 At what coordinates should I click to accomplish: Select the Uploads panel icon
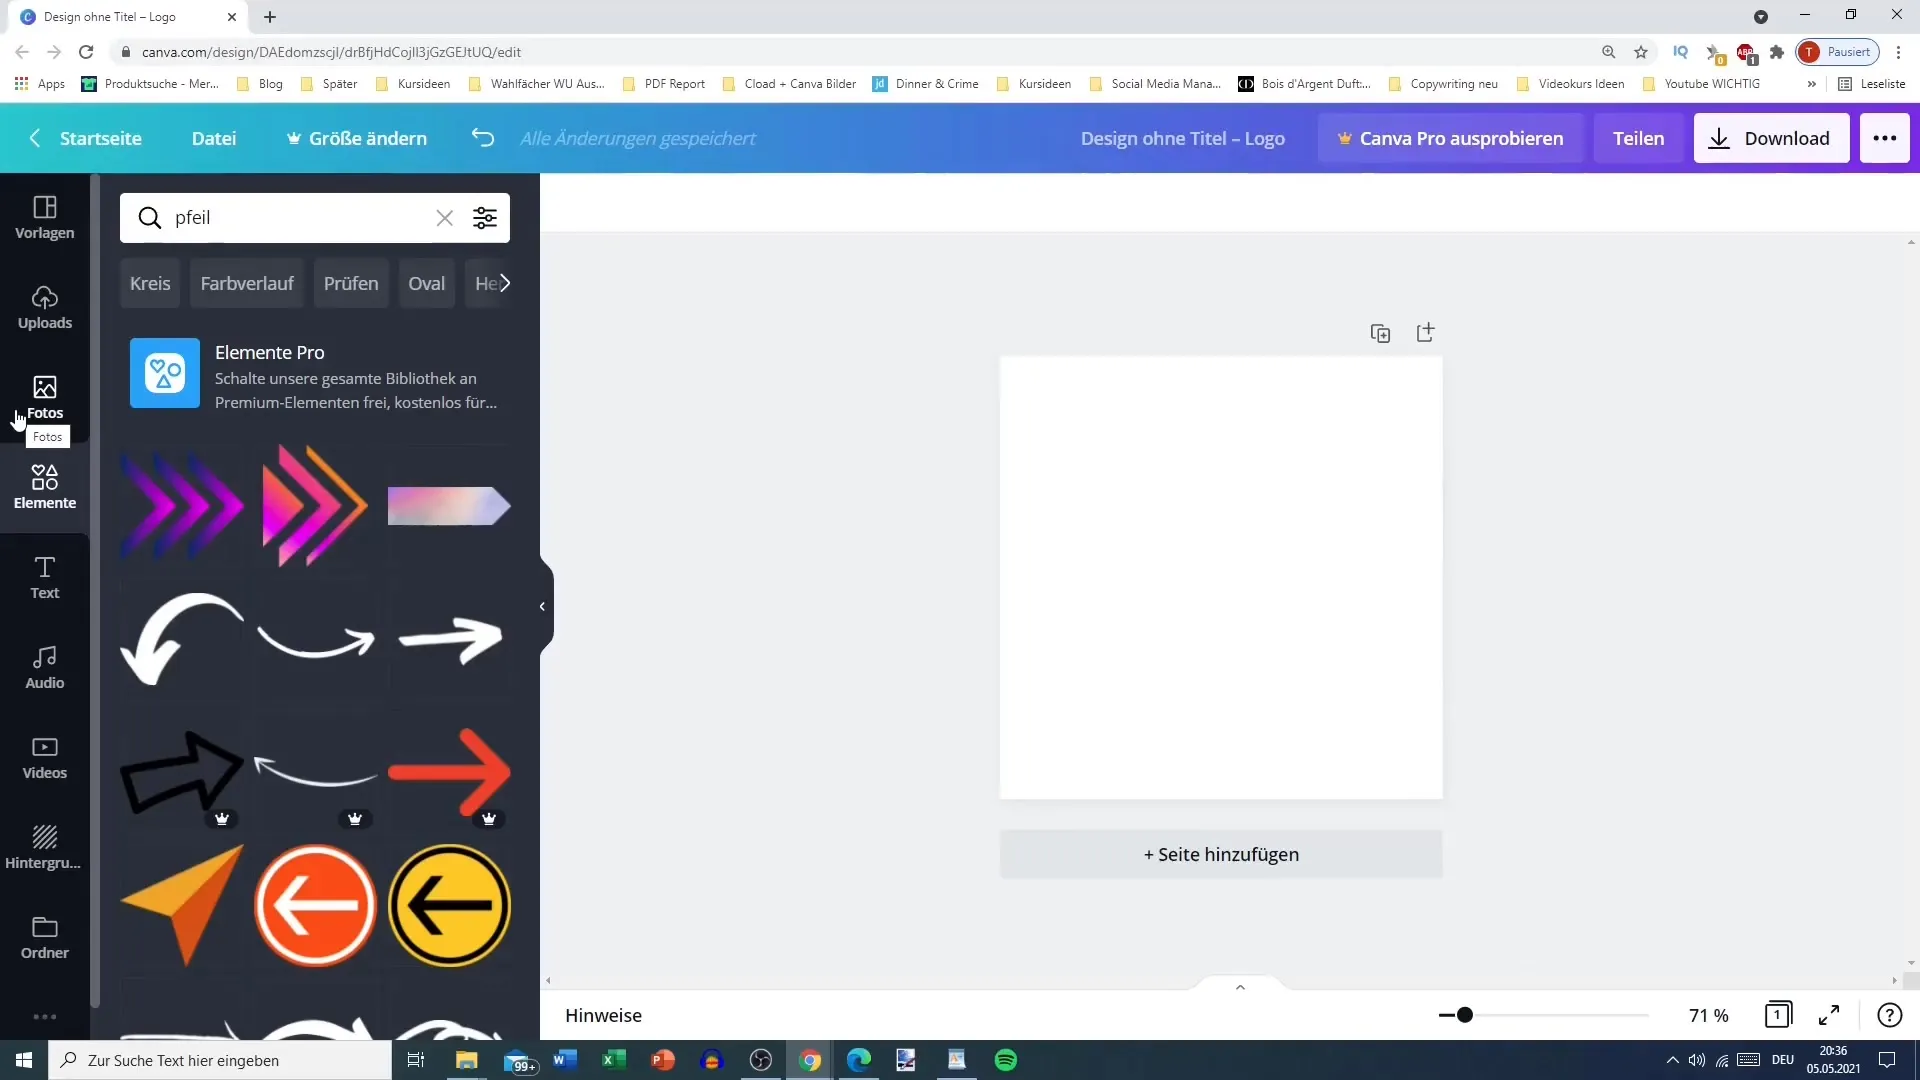(x=44, y=306)
